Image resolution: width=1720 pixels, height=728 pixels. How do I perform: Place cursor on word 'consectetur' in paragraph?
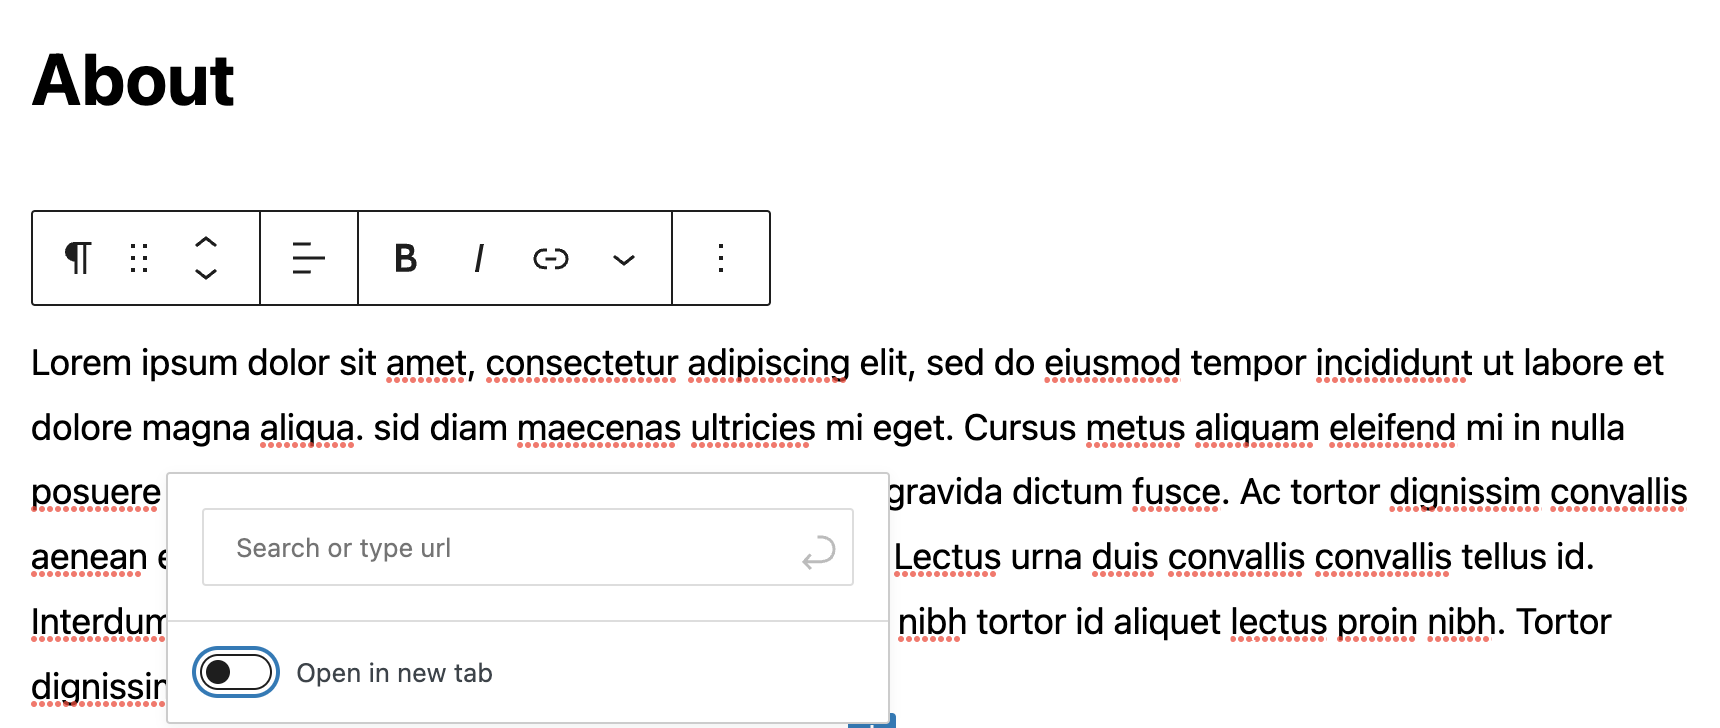(582, 363)
